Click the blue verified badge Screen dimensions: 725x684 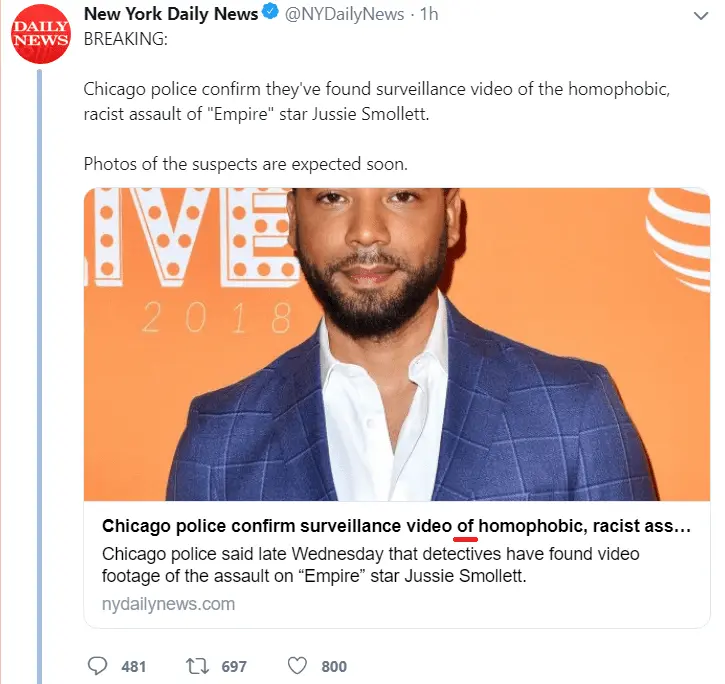point(271,11)
